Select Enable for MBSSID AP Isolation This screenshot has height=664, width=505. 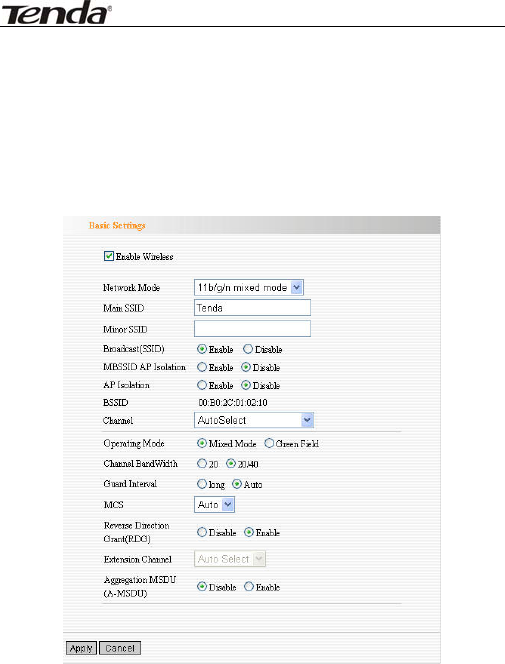click(202, 367)
